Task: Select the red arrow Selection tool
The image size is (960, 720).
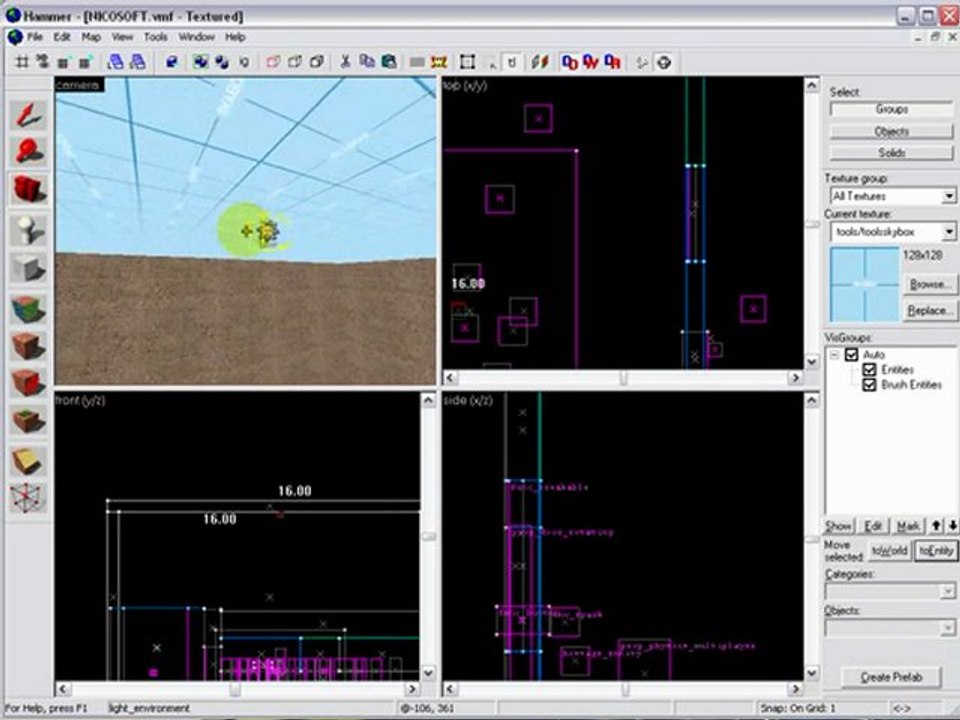Action: pos(29,115)
